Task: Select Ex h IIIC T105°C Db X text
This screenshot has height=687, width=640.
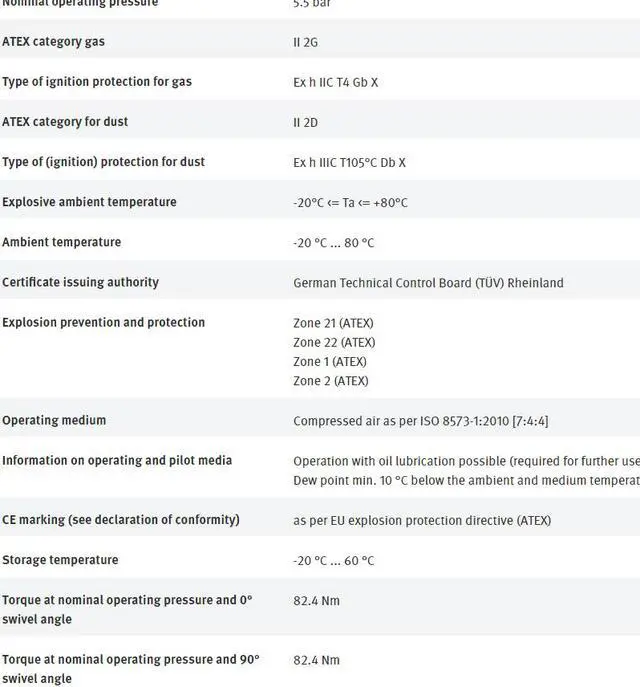Action: tap(350, 163)
